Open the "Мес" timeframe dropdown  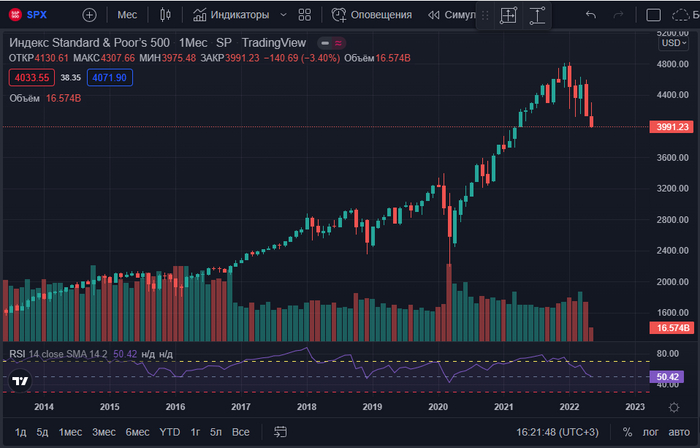pos(127,15)
